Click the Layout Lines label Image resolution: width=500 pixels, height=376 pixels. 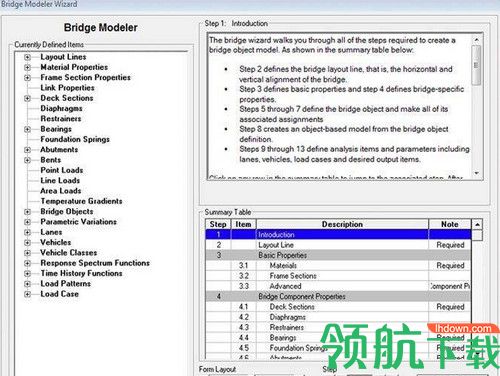point(63,57)
